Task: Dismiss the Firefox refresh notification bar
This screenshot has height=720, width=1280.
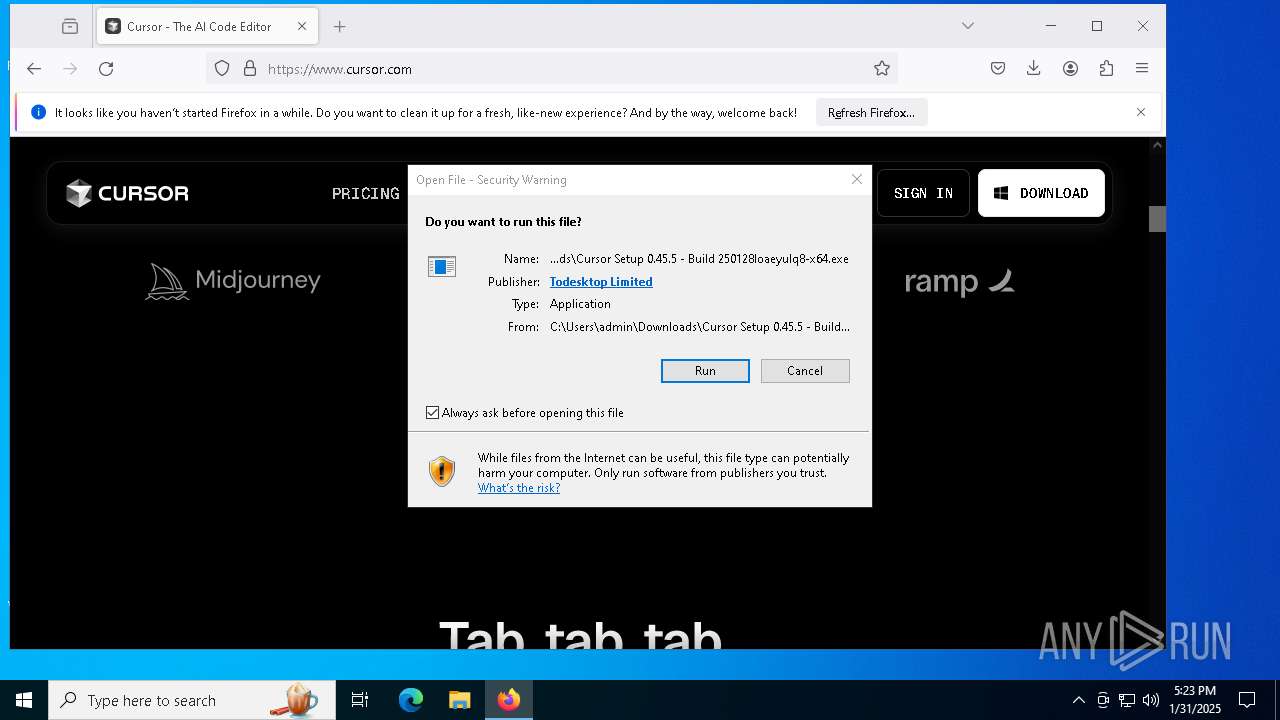Action: pos(1141,112)
